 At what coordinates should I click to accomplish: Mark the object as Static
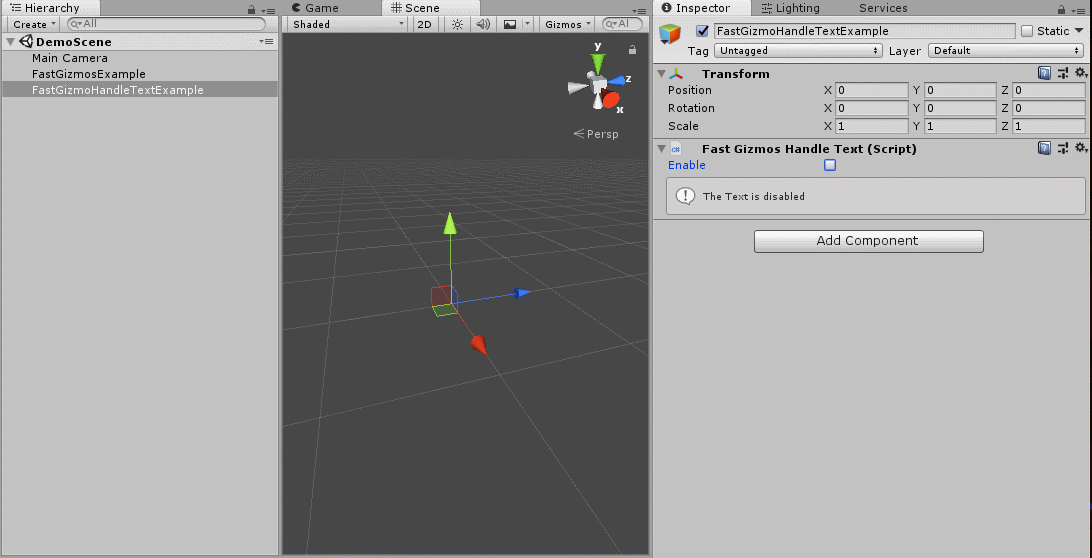point(1027,31)
